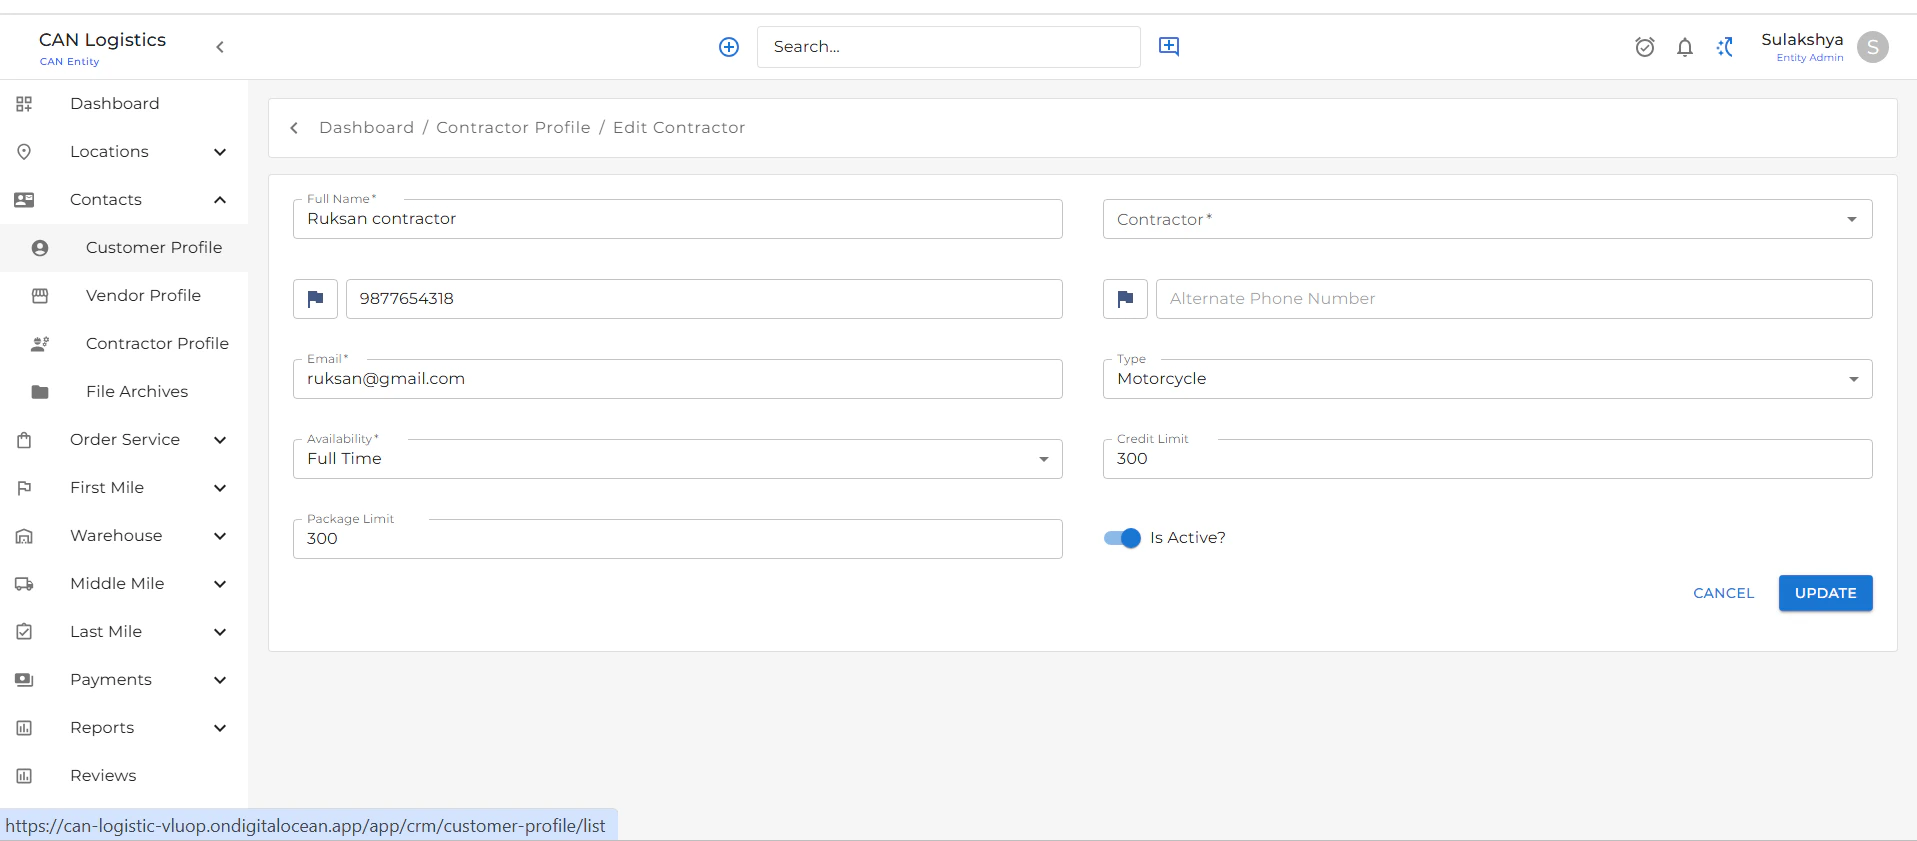Click the circular plus add icon
Viewport: 1917px width, 841px height.
(729, 47)
